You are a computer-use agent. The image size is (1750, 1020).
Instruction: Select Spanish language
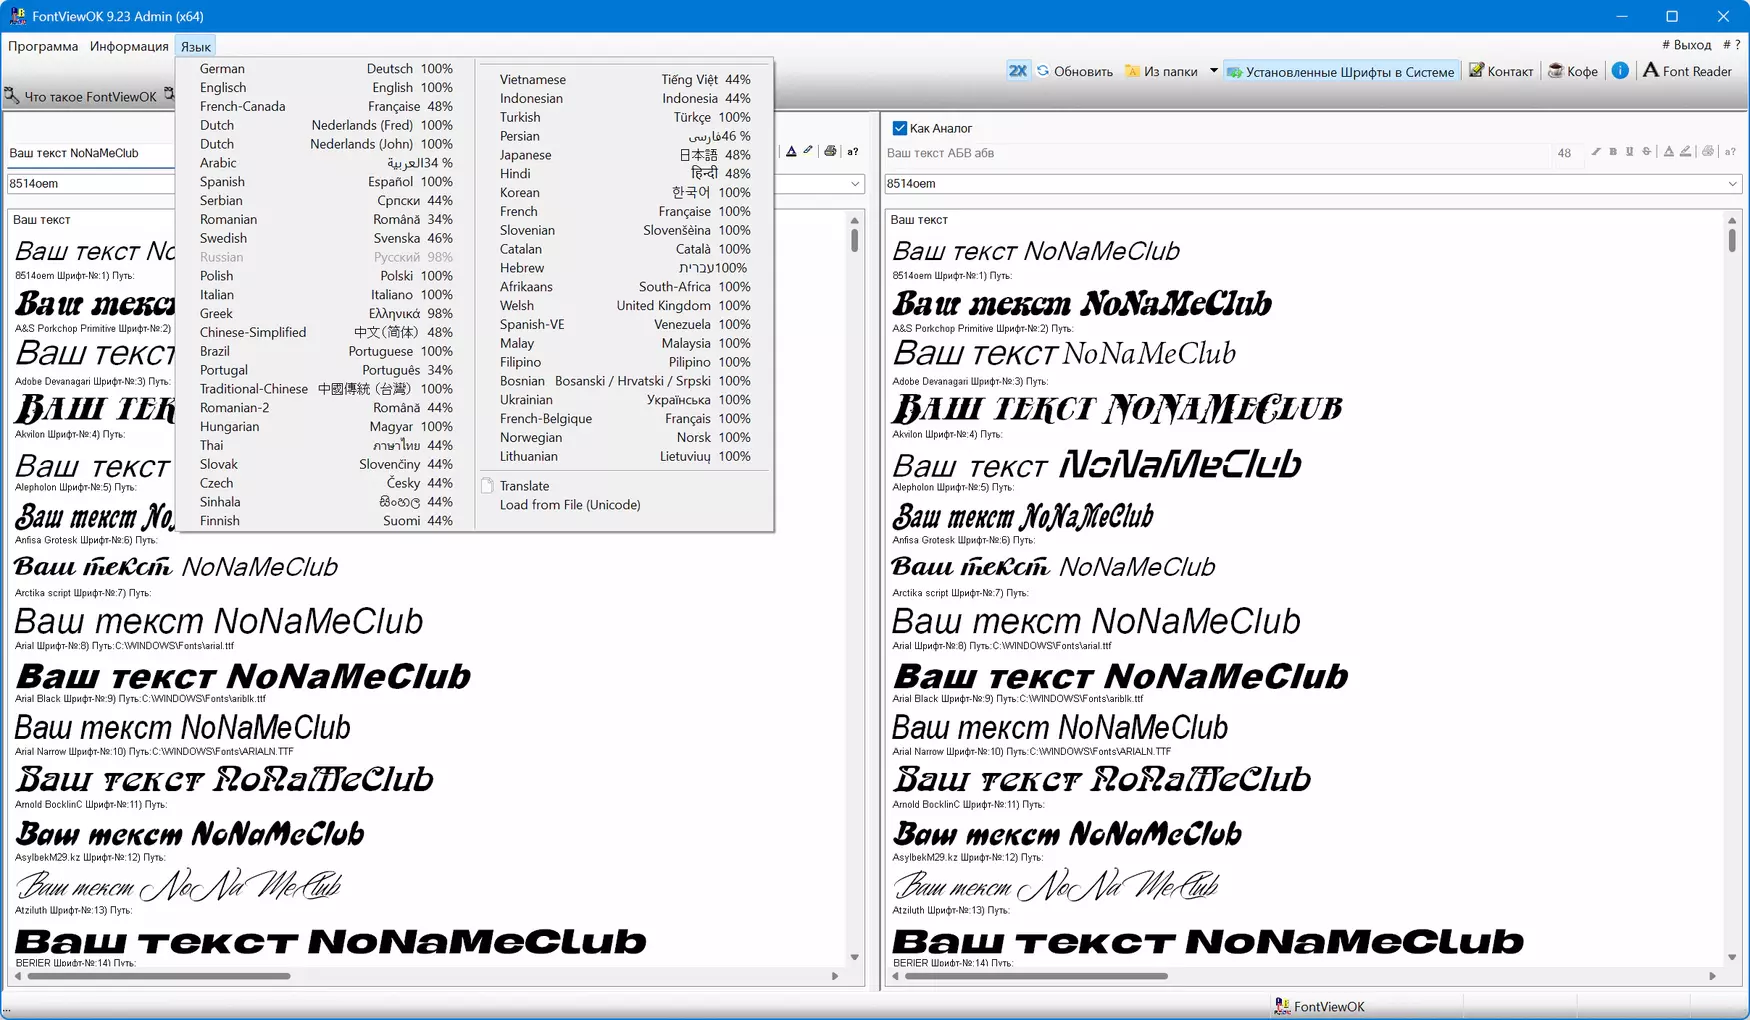326,182
